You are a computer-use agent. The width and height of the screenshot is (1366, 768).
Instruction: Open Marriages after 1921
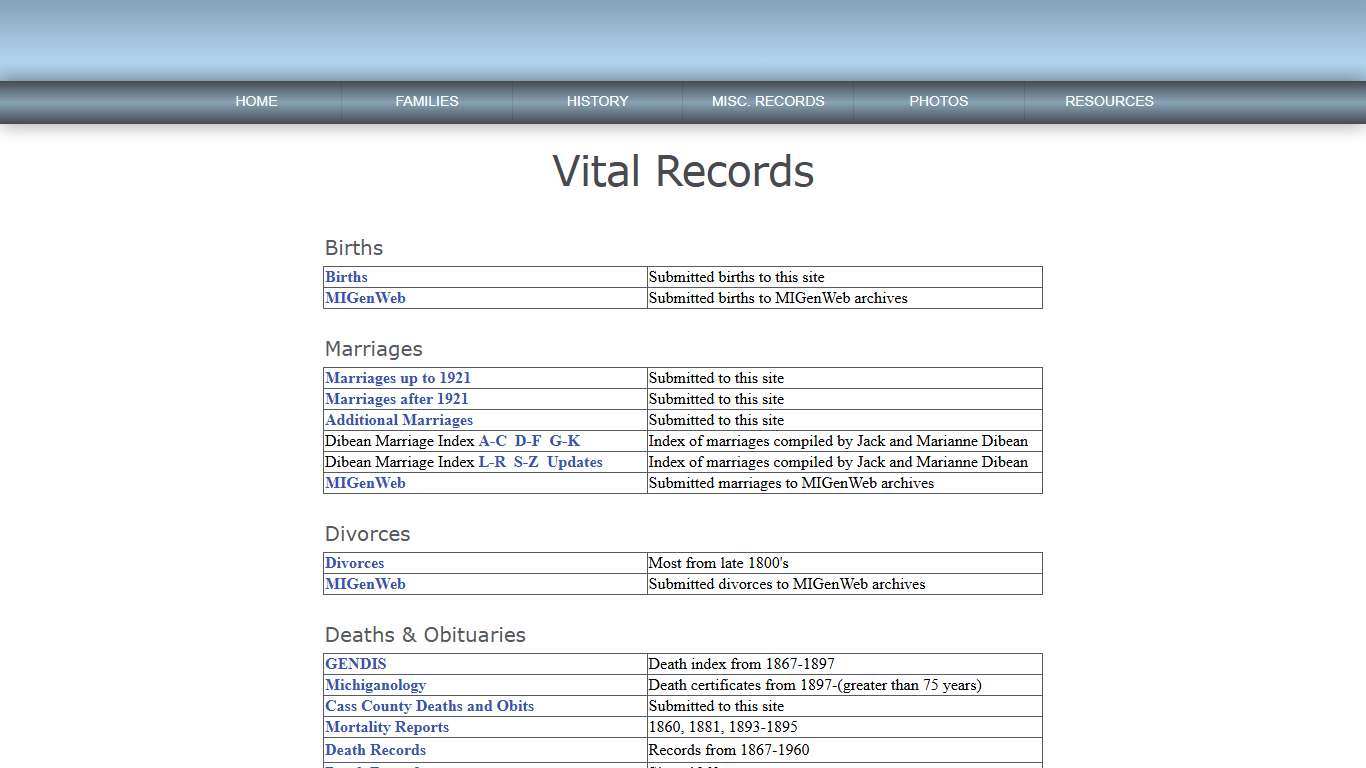[x=396, y=399]
